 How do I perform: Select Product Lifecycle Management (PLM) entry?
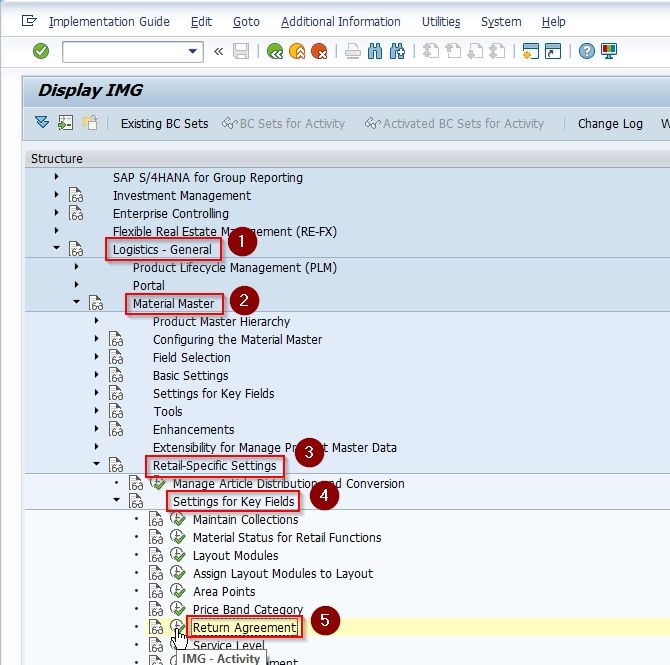coord(235,268)
